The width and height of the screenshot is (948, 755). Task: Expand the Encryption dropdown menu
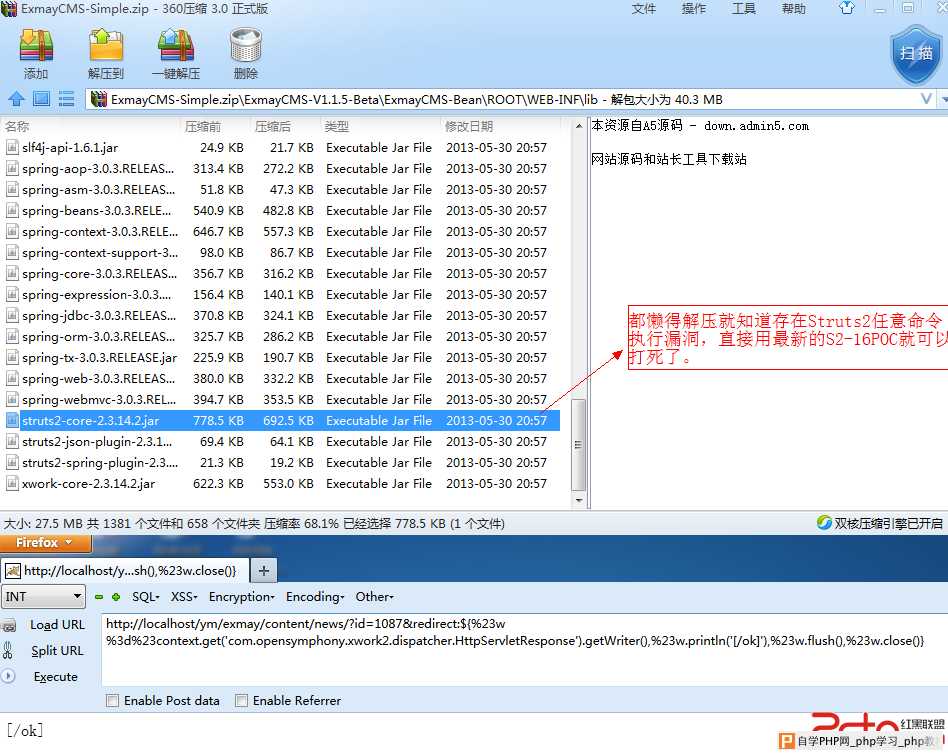tap(242, 597)
